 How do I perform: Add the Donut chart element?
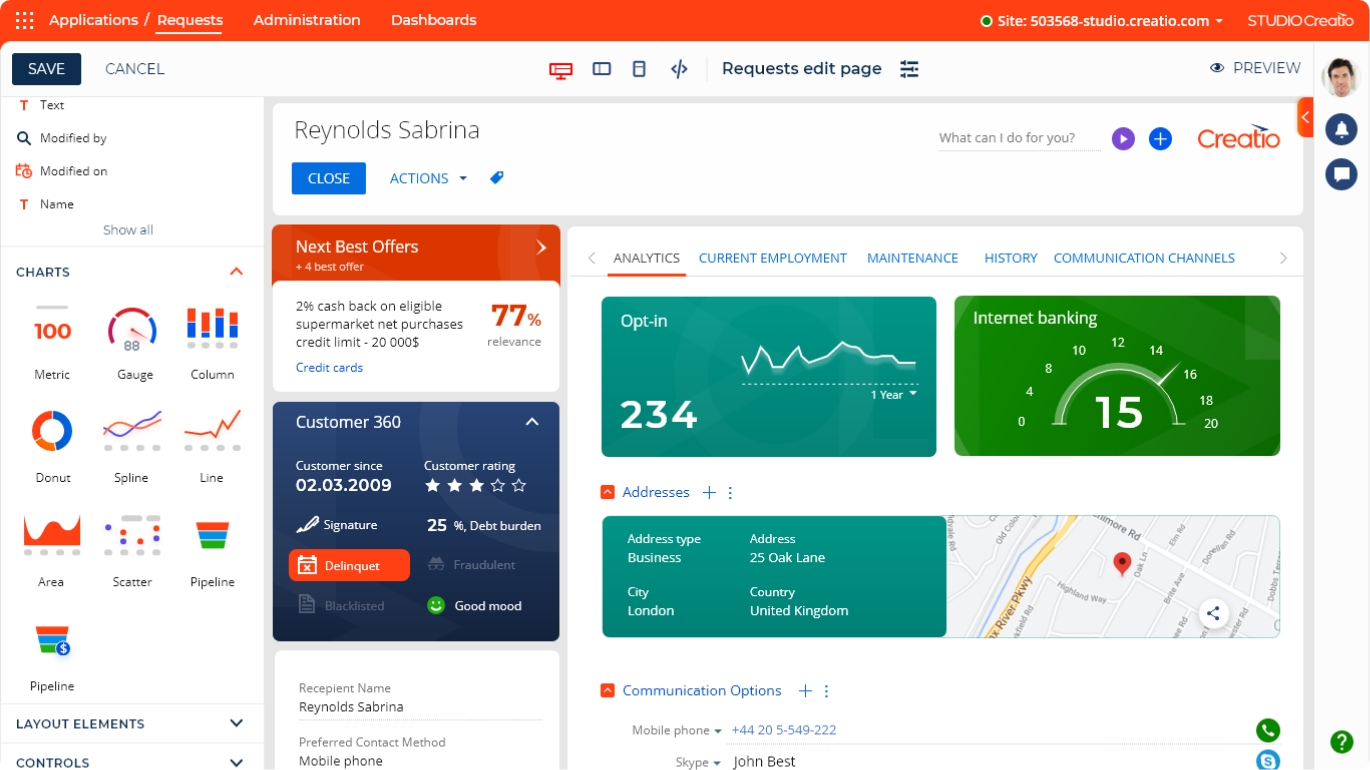pos(52,447)
